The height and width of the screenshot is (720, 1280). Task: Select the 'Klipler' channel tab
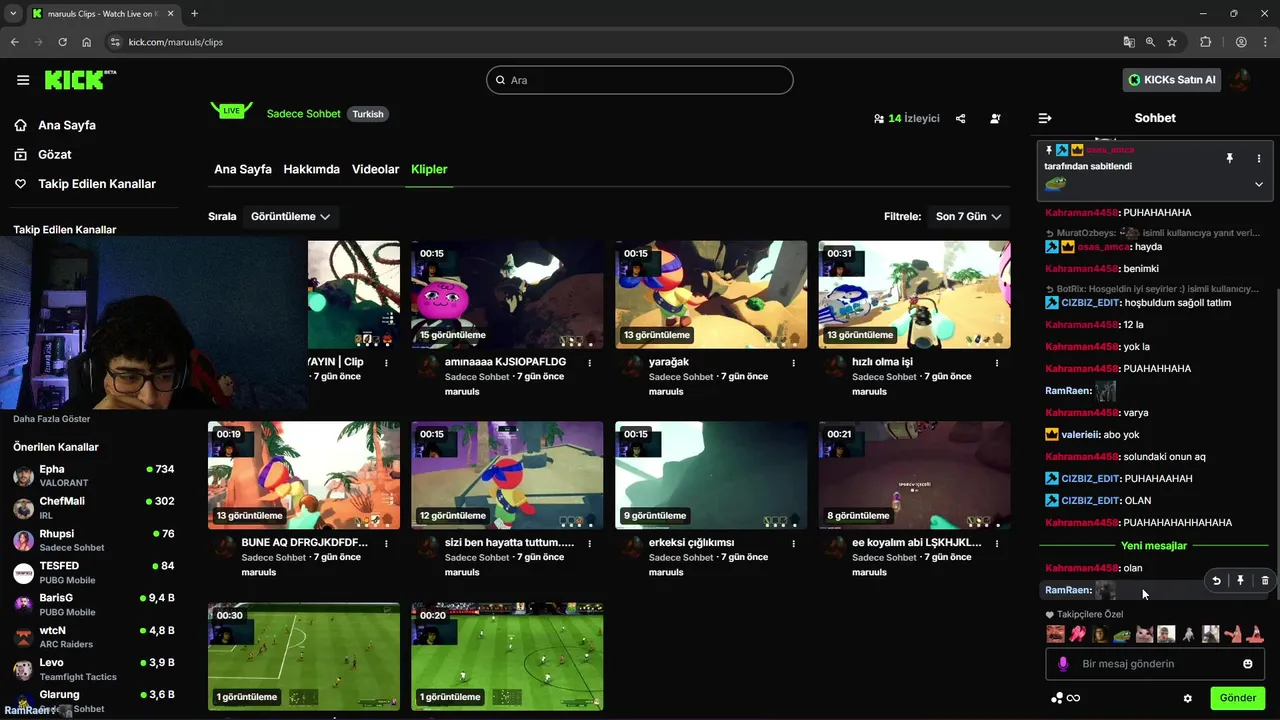pyautogui.click(x=429, y=169)
